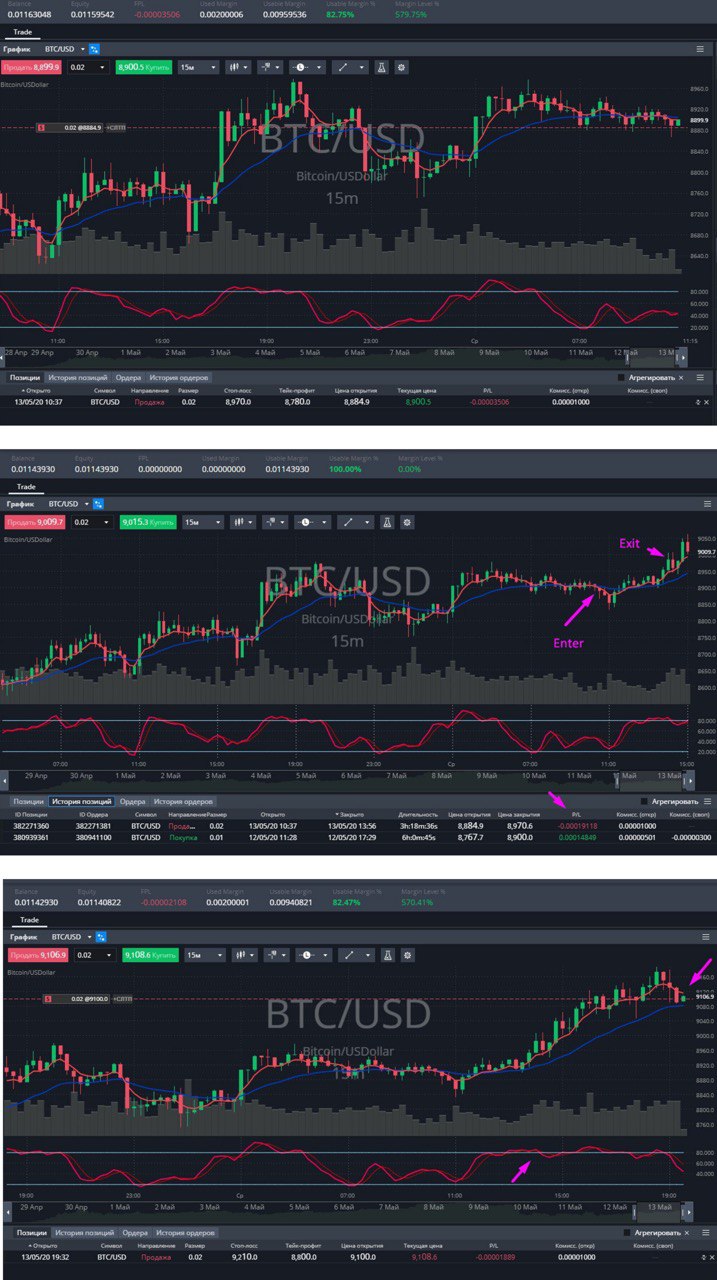Click blue link icon beside BTC/USD above Продать 9,009.7
Image resolution: width=717 pixels, height=1280 pixels.
(x=99, y=503)
